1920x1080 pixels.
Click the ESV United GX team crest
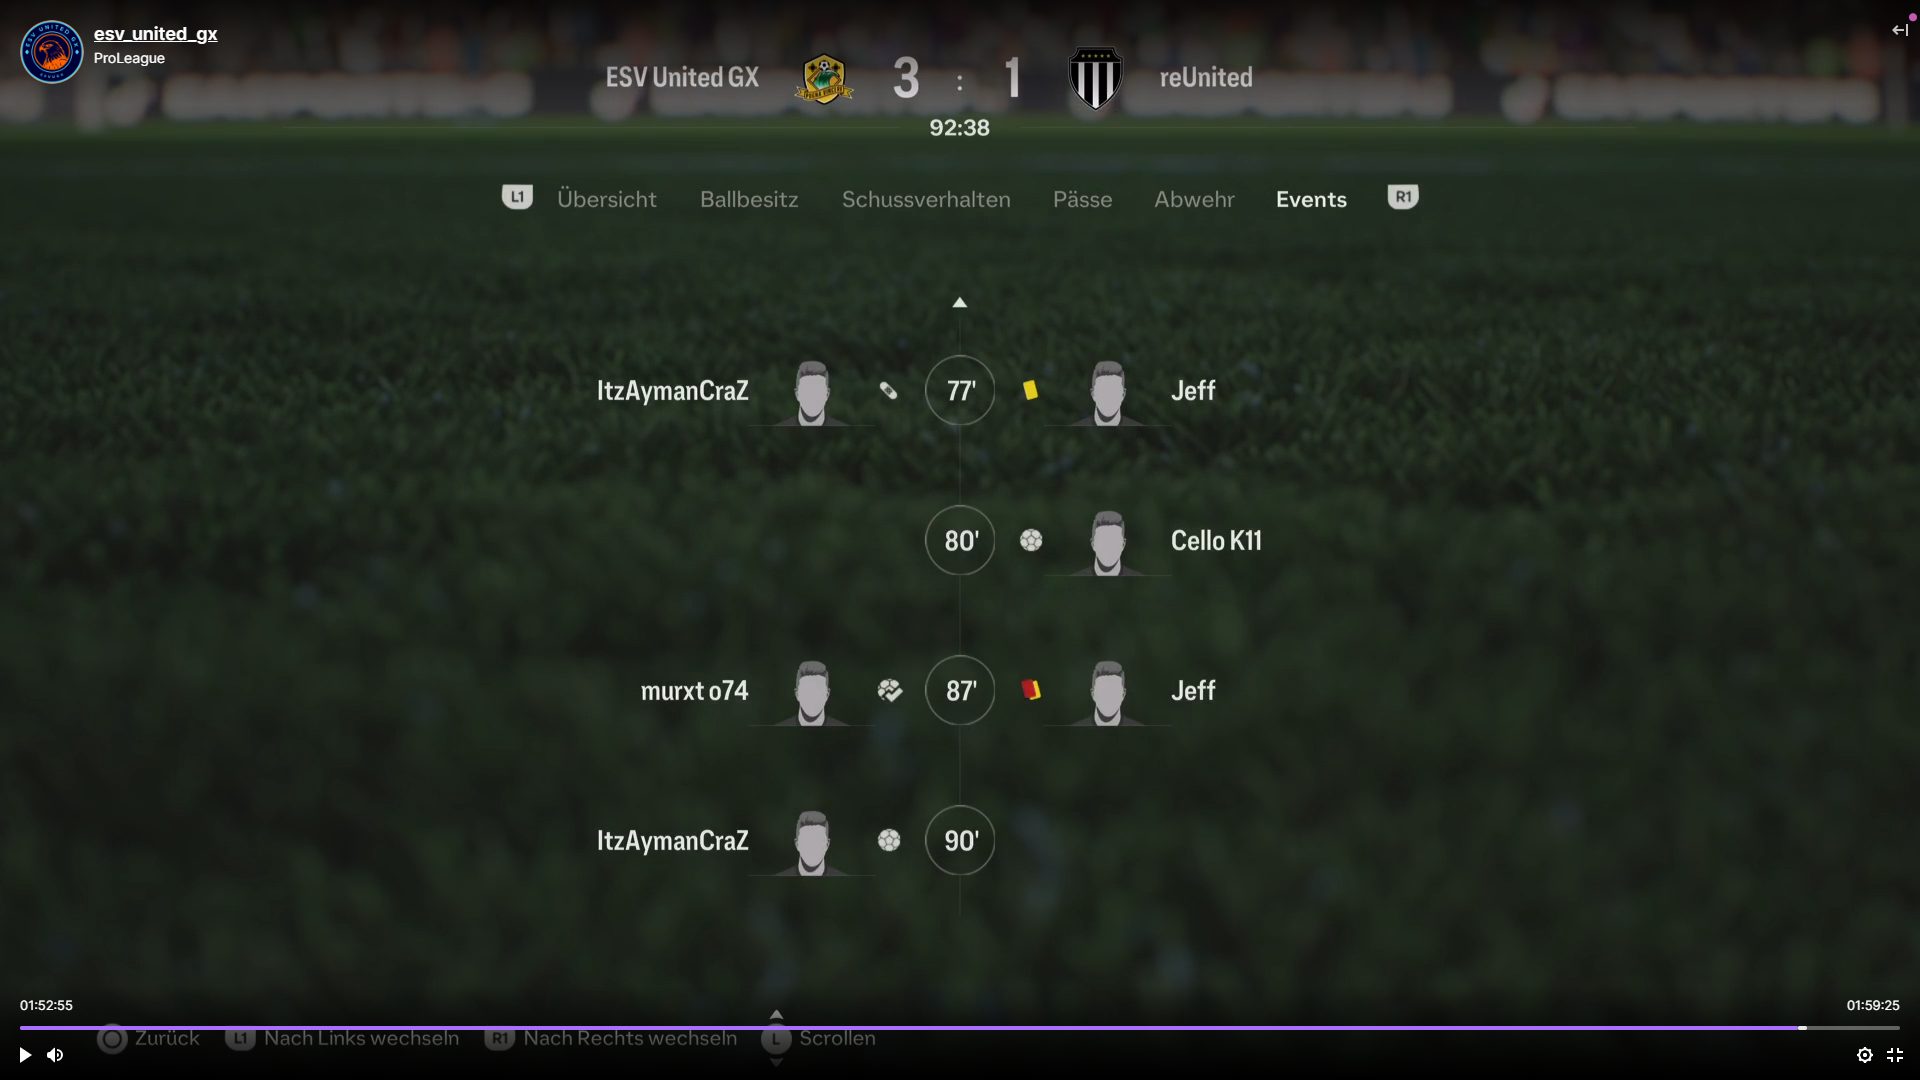pos(824,78)
